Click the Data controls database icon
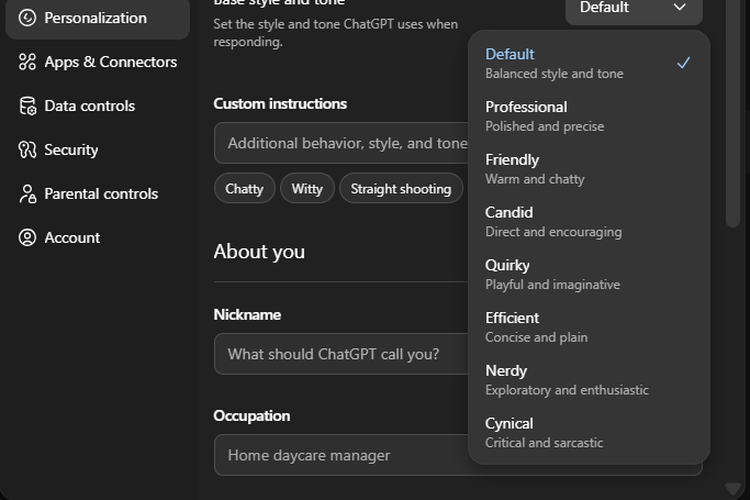The width and height of the screenshot is (750, 500). (x=27, y=106)
